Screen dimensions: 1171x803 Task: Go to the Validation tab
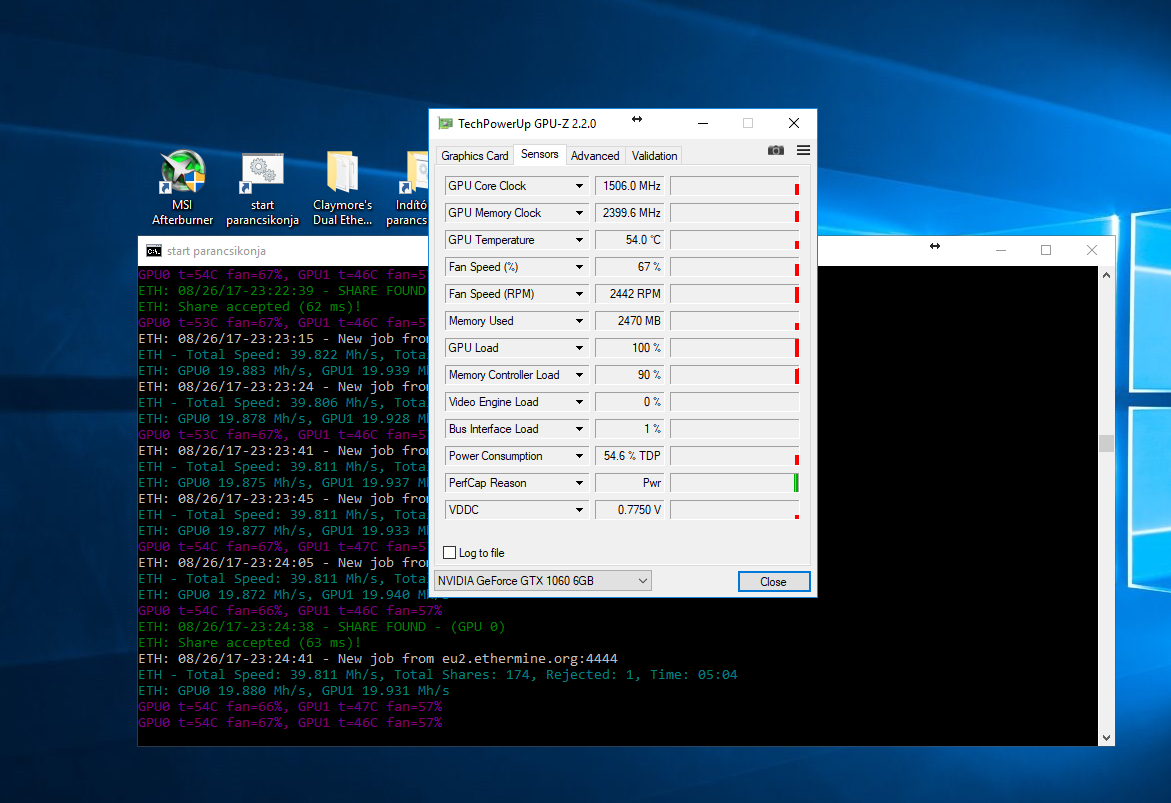click(655, 156)
